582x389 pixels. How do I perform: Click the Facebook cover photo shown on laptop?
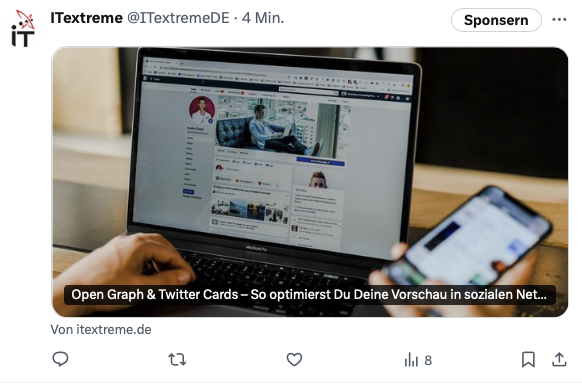point(283,126)
